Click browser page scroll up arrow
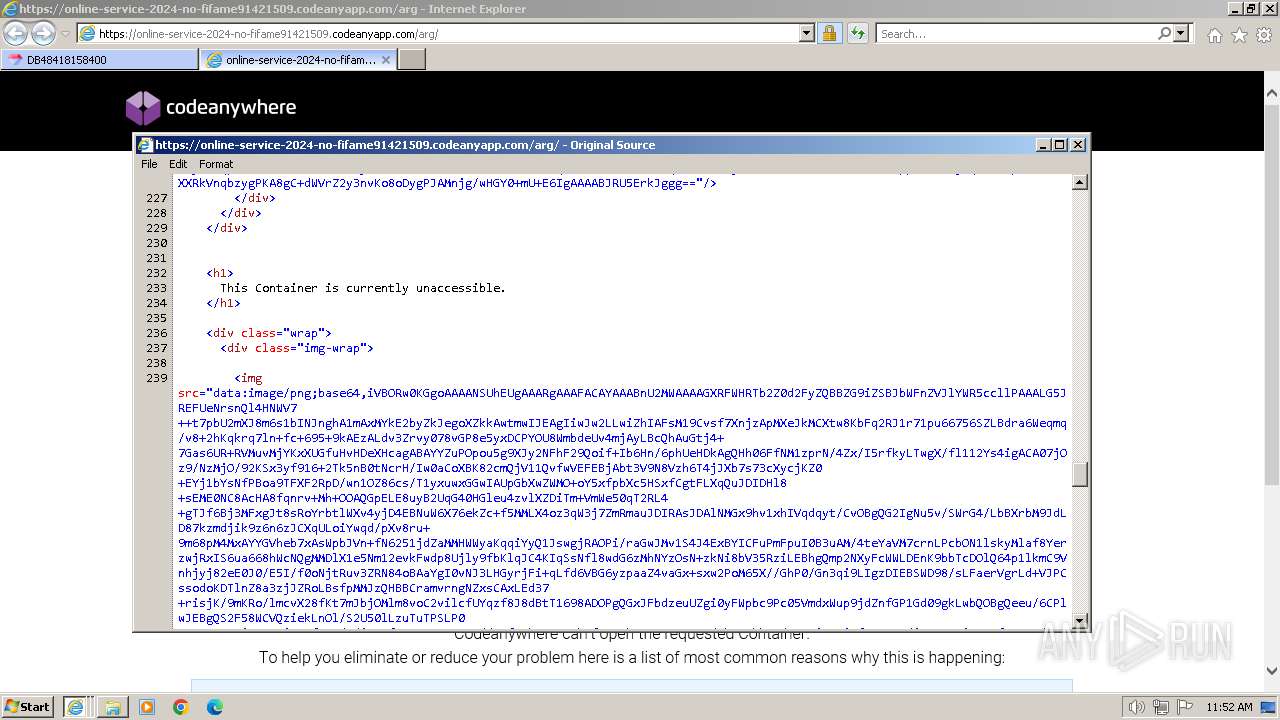The image size is (1280, 720). (x=1271, y=95)
